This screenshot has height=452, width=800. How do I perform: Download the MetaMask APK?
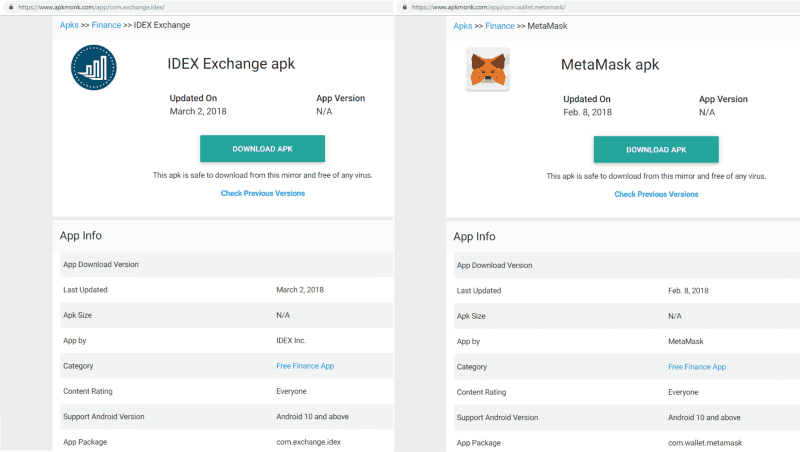coord(656,149)
